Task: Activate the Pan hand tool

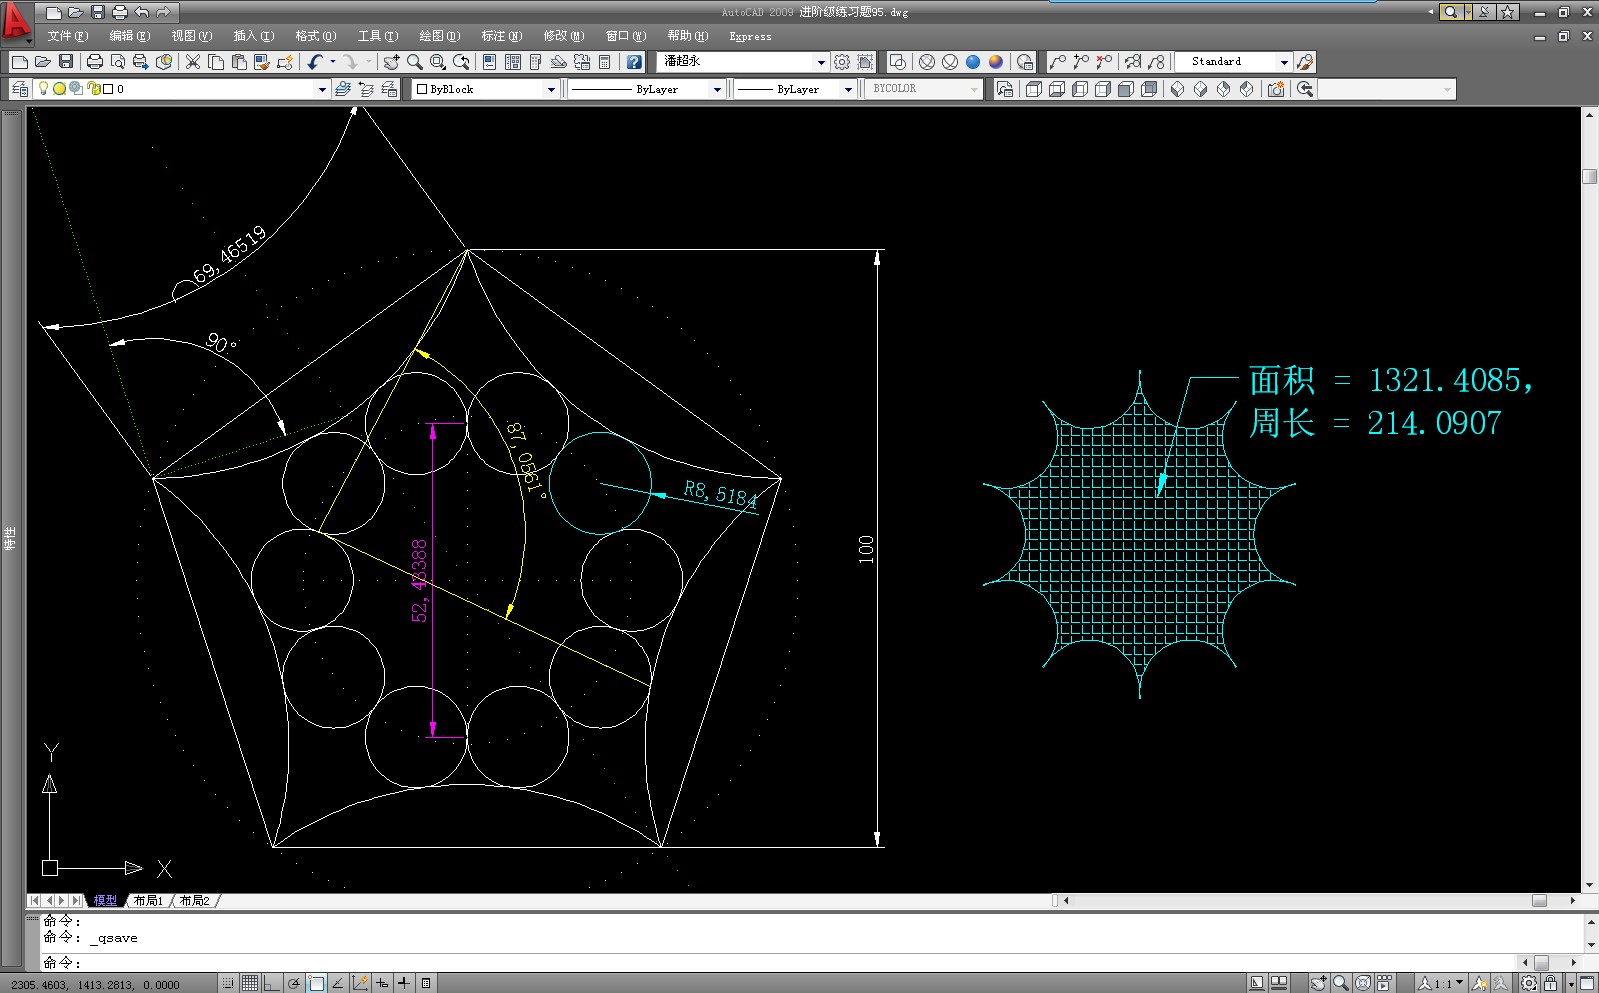Action: tap(391, 62)
